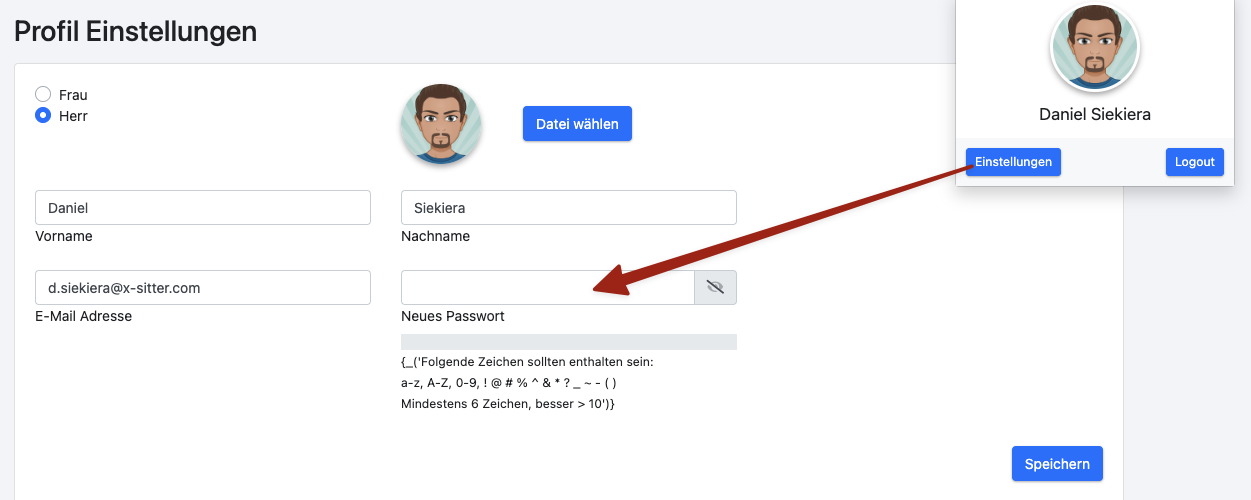Click the empty Neues Passwort input field
This screenshot has width=1251, height=500.
pos(548,288)
